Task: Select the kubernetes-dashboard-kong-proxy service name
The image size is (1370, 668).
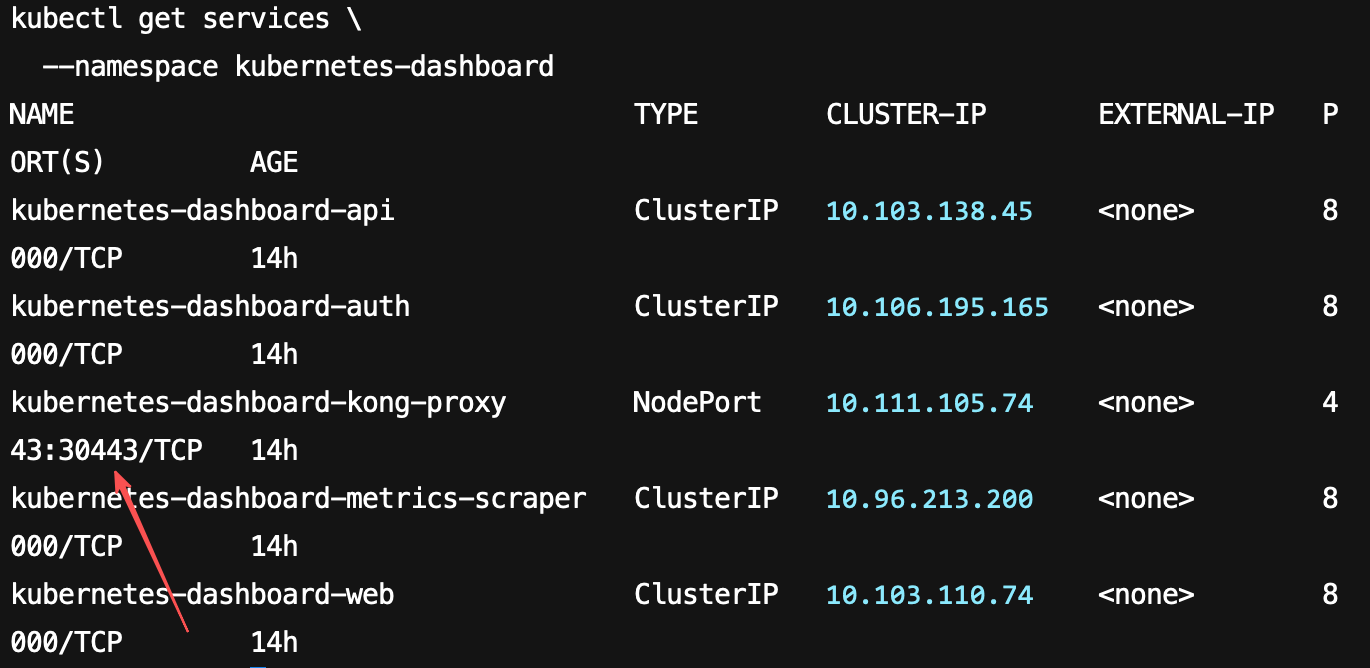Action: click(258, 403)
